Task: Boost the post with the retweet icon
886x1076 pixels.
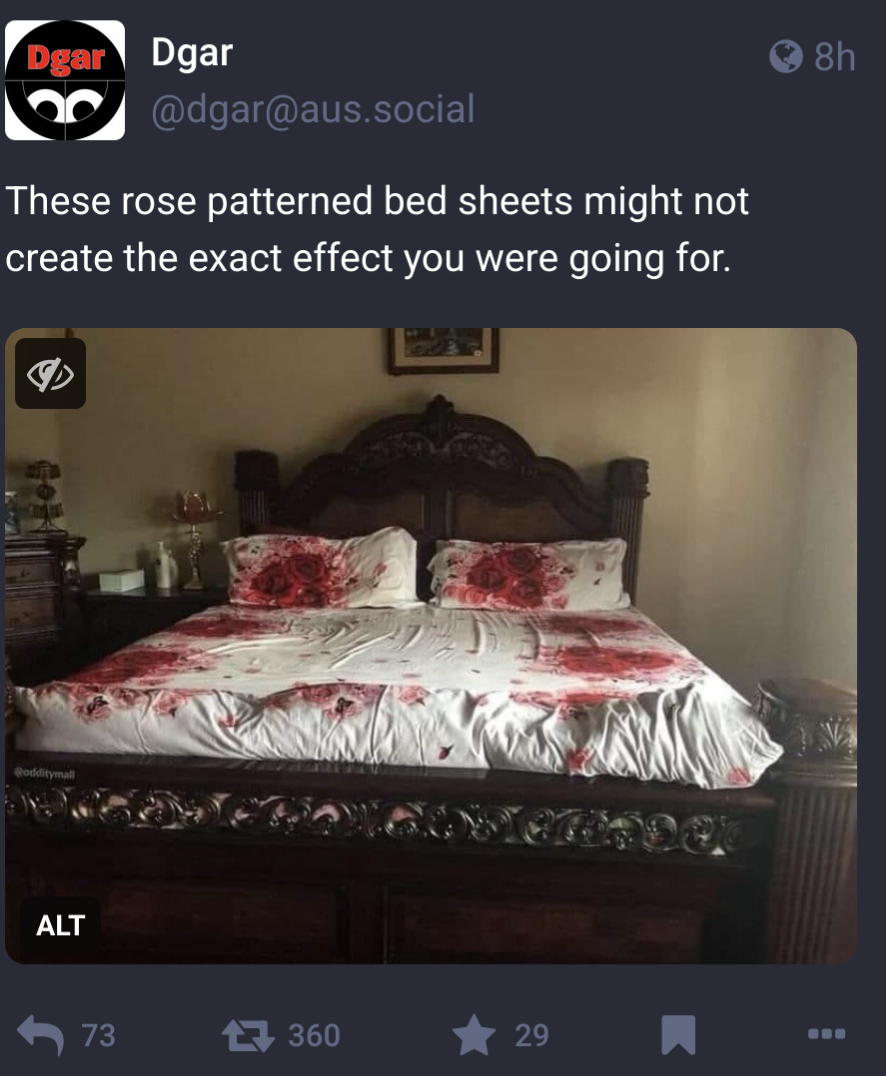Action: point(248,1035)
